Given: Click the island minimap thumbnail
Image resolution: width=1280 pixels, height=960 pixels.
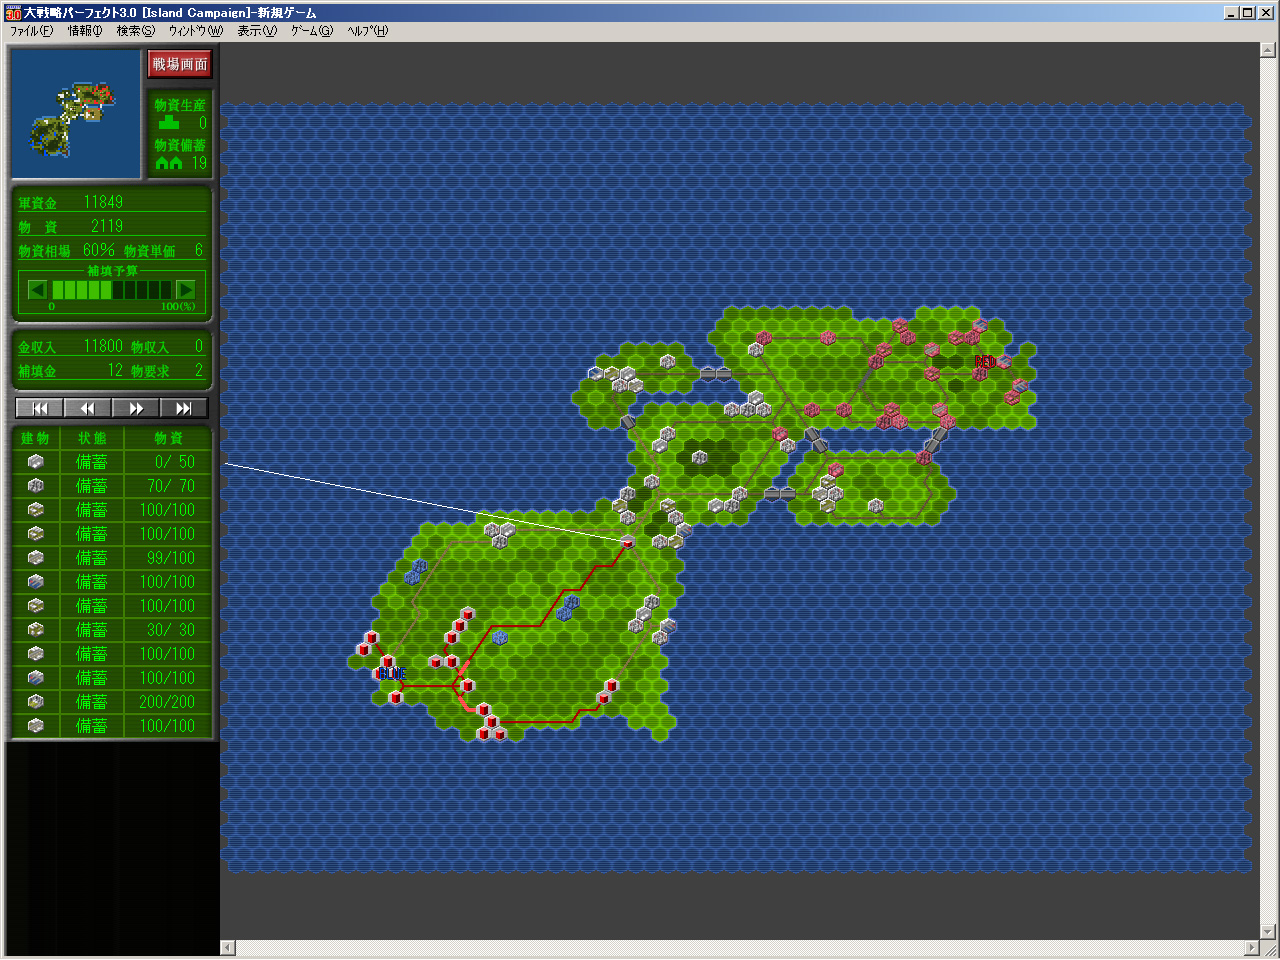Looking at the screenshot, I should pos(76,114).
